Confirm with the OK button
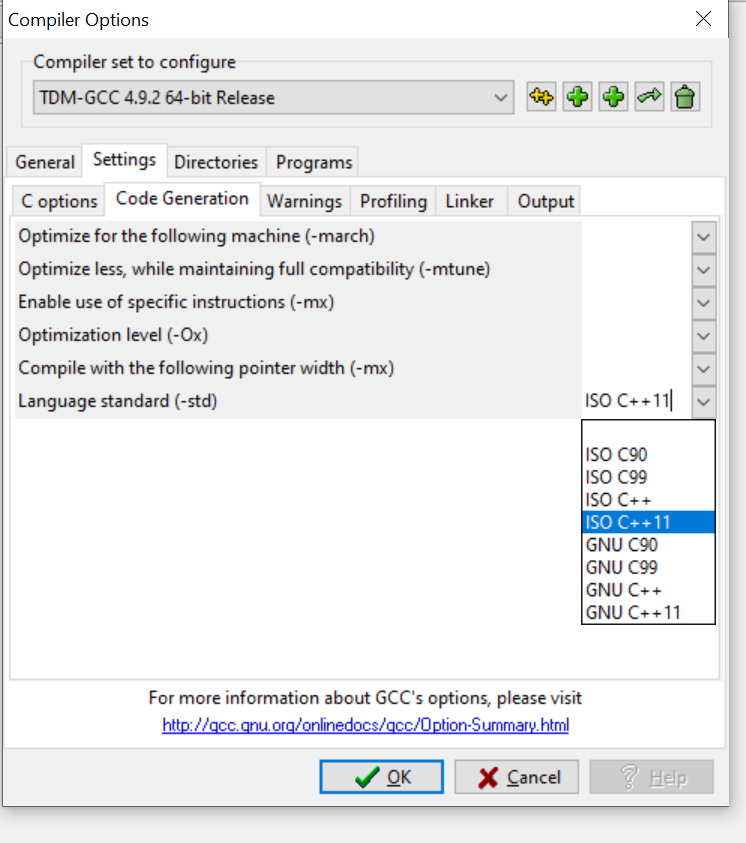The image size is (746, 843). [x=382, y=777]
